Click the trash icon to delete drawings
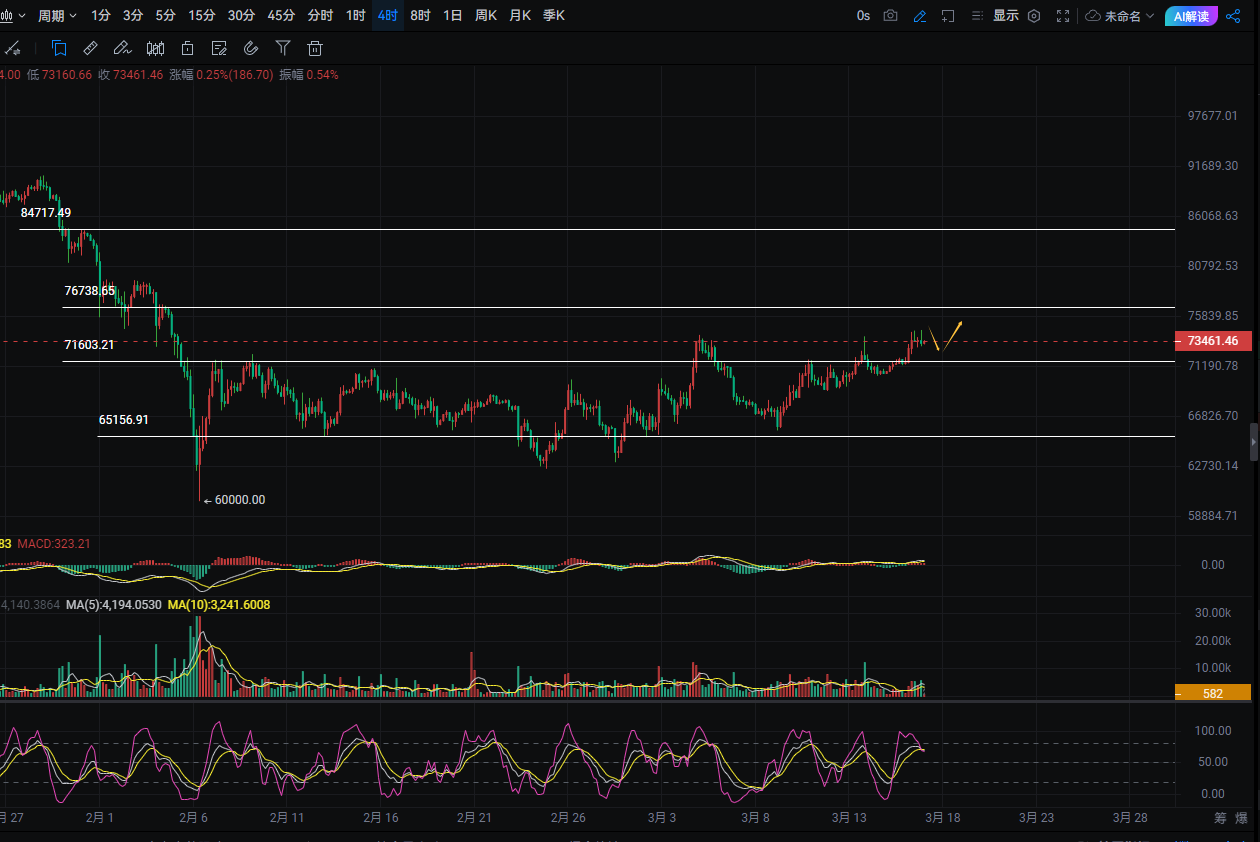1260x842 pixels. pos(315,48)
